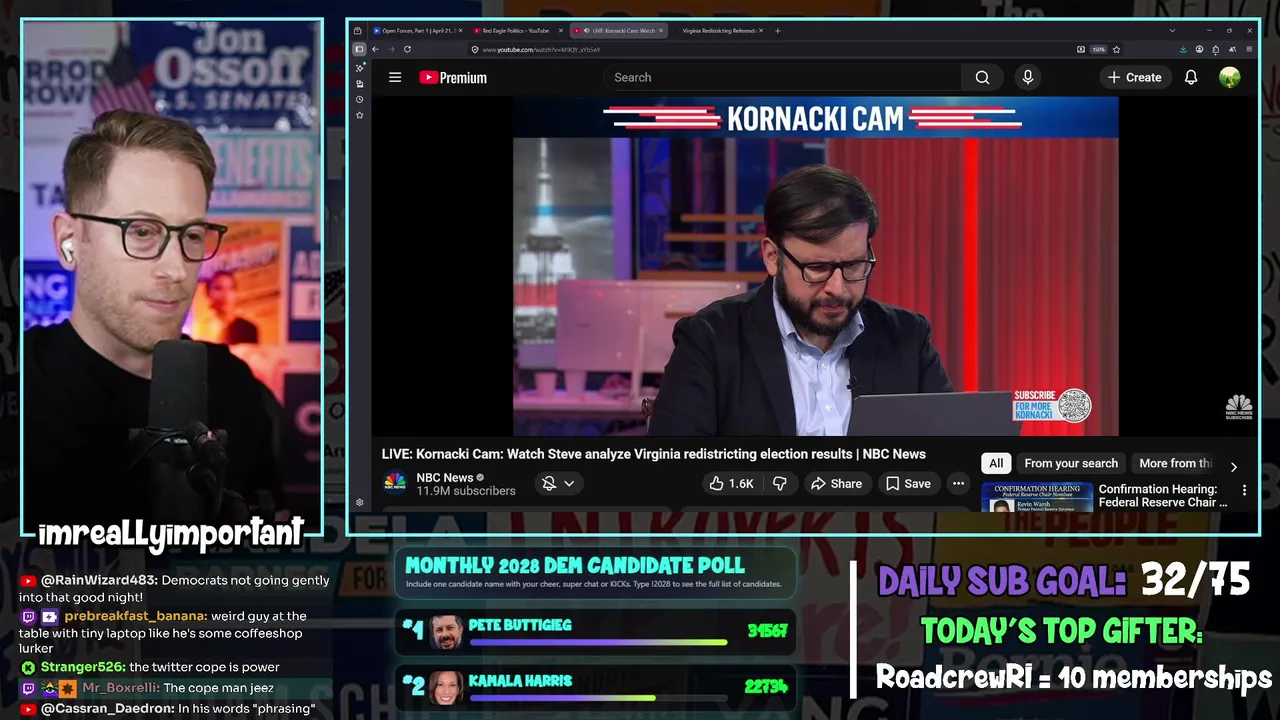
Task: Toggle picture-in-picture icon in address bar
Action: coord(1081,49)
